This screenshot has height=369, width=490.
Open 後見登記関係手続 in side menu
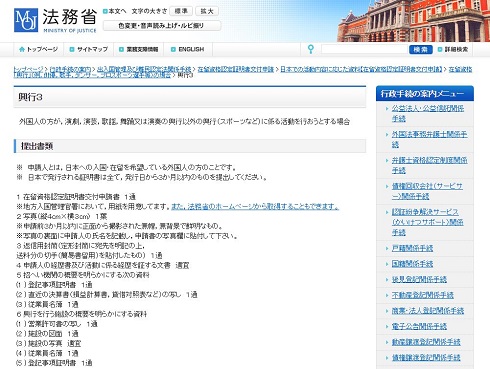[x=419, y=279]
